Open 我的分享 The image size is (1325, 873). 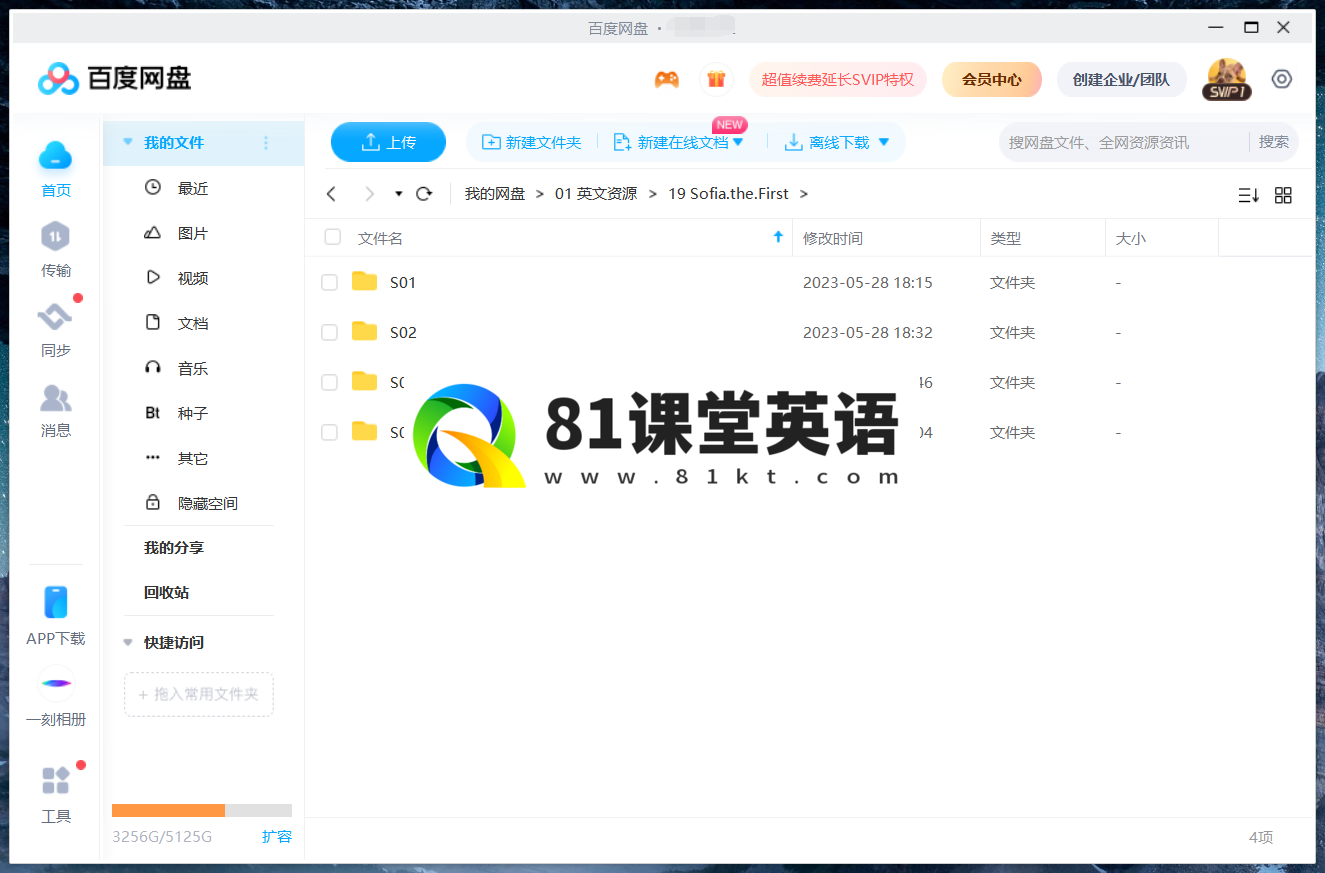tap(174, 548)
